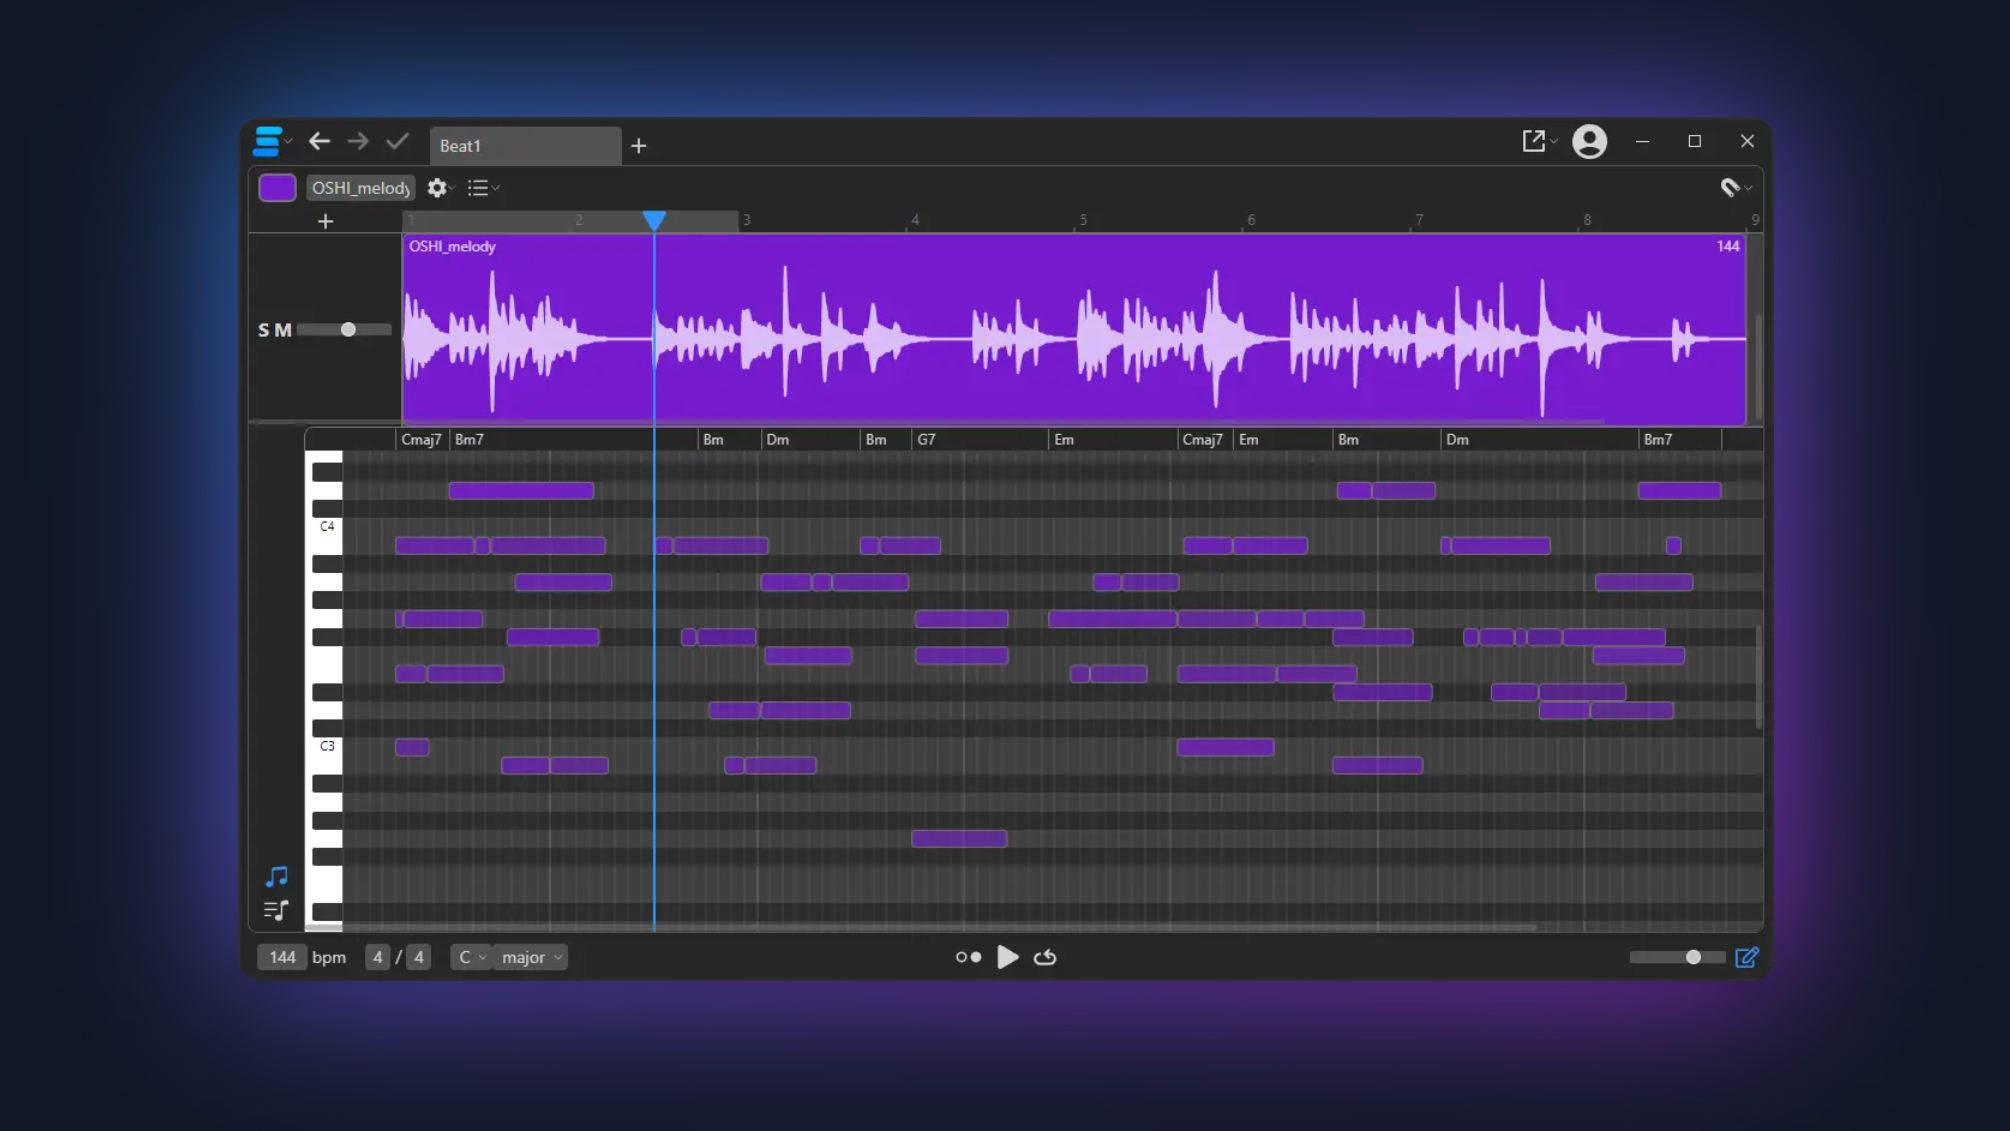Select the OSHI_melody audio clip
Screen dimensions: 2010x1131
tap(1074, 330)
